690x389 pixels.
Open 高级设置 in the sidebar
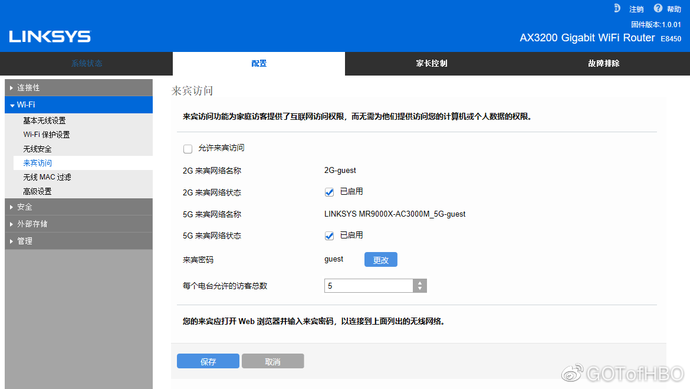pos(37,191)
